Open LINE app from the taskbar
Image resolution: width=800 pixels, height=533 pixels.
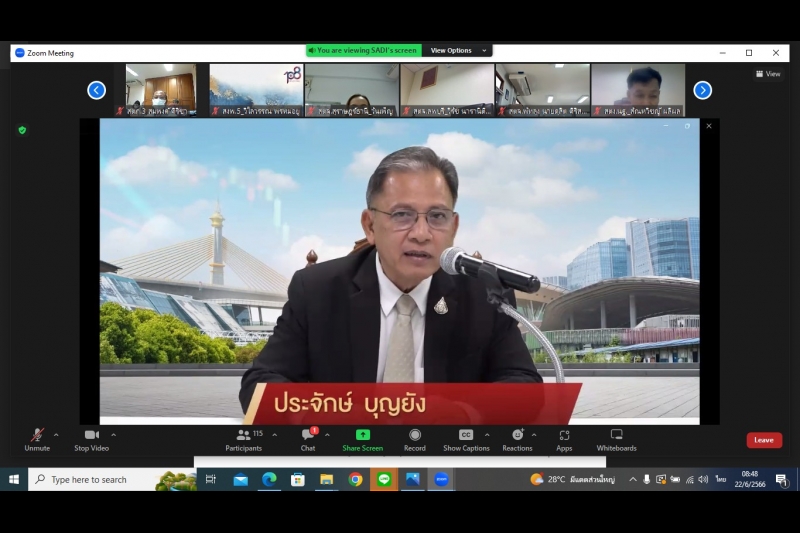384,480
